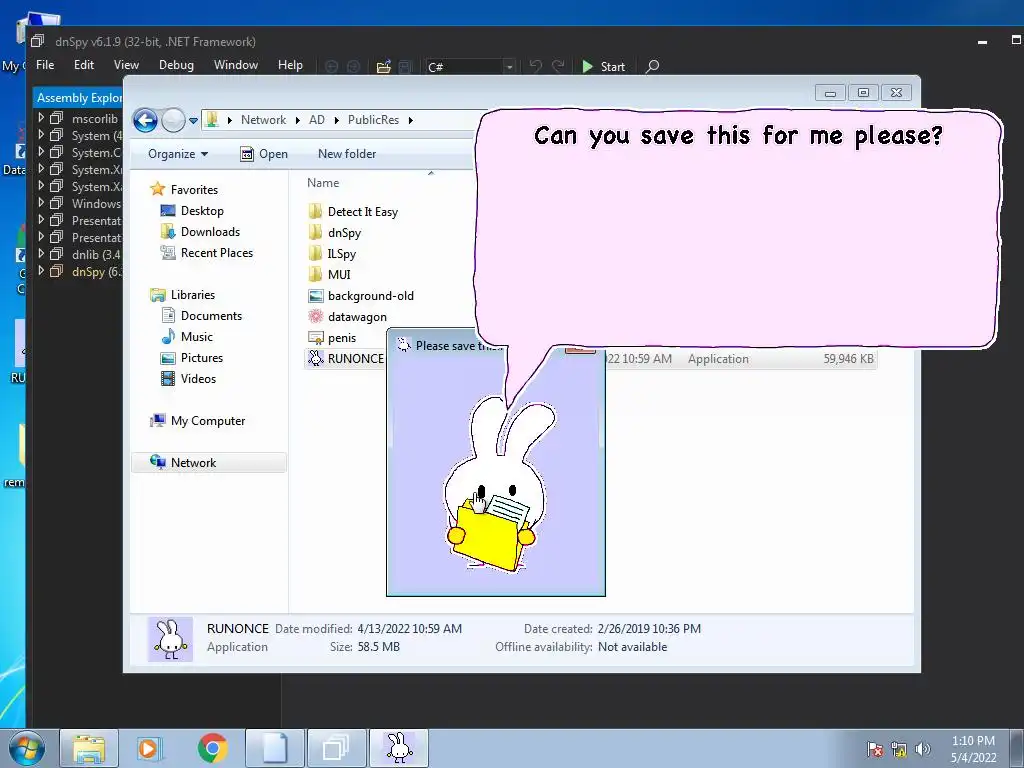
Task: Expand the mscorlib assembly node
Action: pyautogui.click(x=41, y=118)
